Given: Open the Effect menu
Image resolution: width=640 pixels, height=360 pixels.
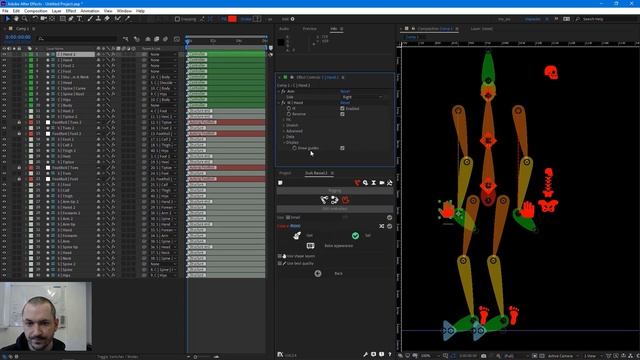Looking at the screenshot, I should click(71, 11).
